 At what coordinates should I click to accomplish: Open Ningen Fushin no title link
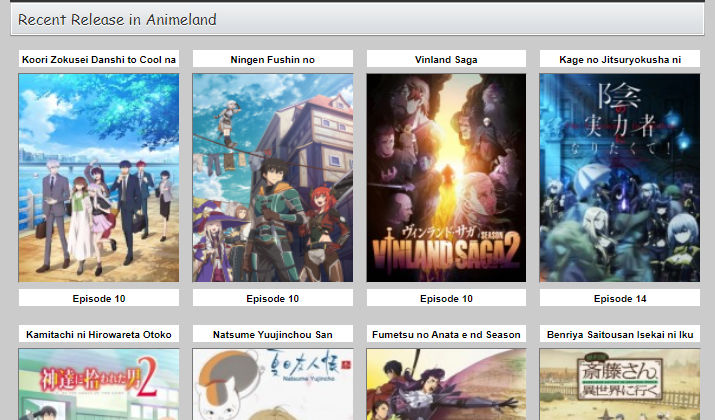(x=273, y=60)
